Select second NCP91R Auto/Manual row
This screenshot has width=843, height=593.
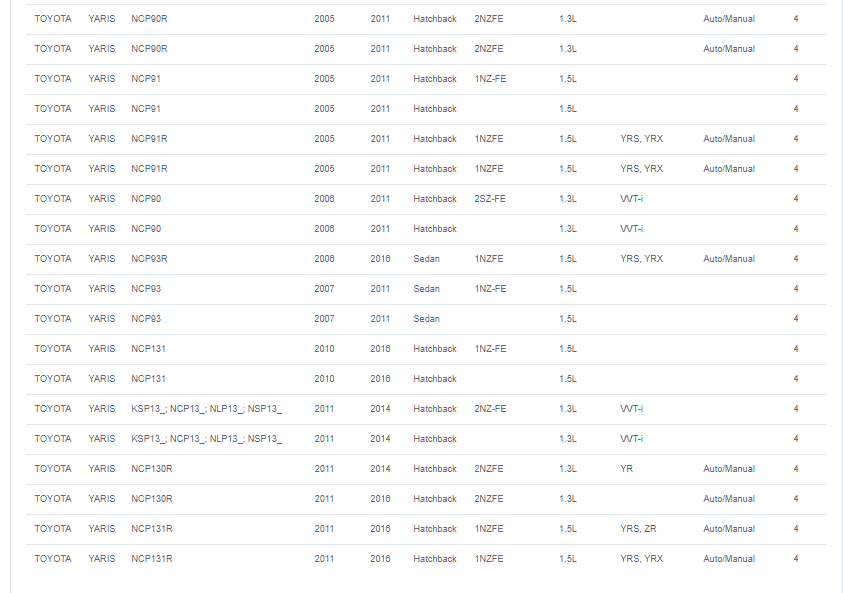point(425,169)
